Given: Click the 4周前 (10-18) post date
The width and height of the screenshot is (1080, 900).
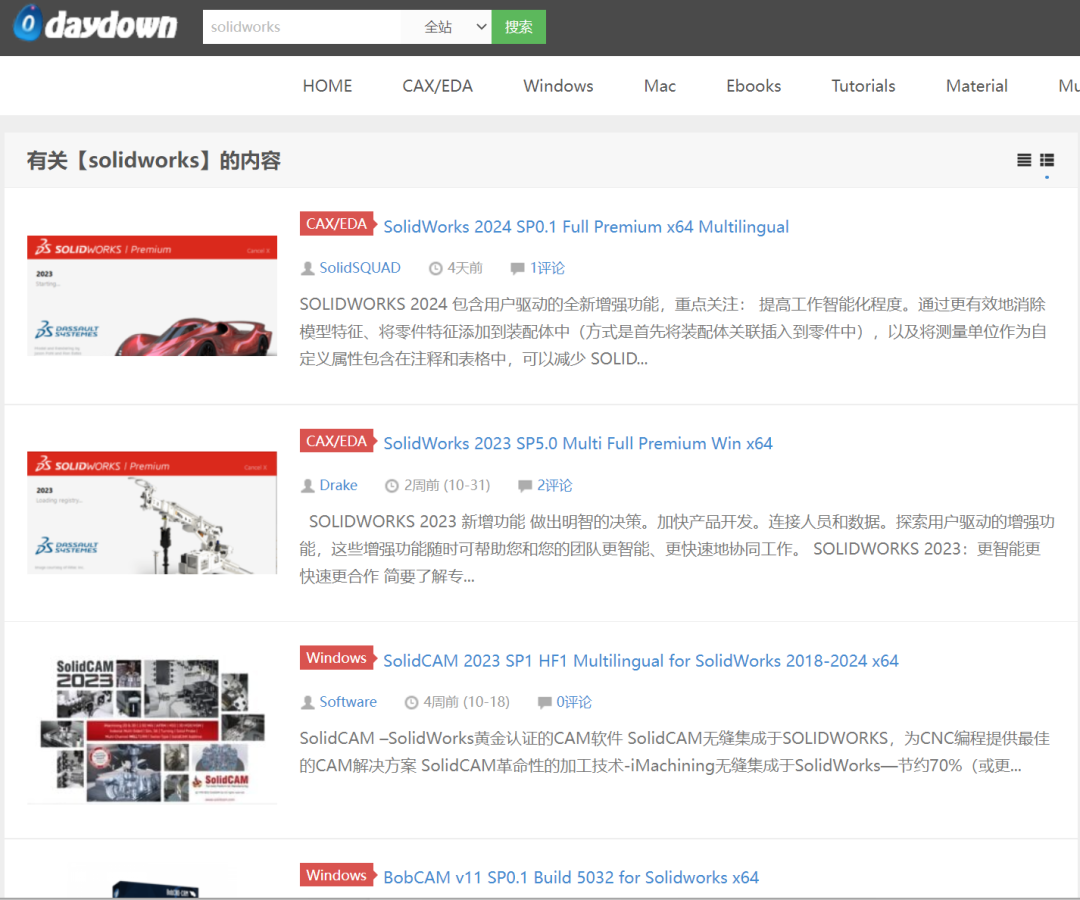Looking at the screenshot, I should click(x=466, y=702).
